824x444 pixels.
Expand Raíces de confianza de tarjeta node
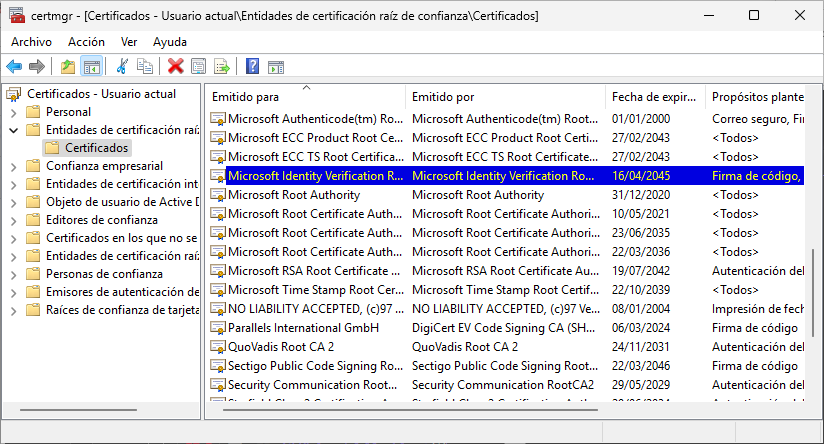pyautogui.click(x=14, y=311)
